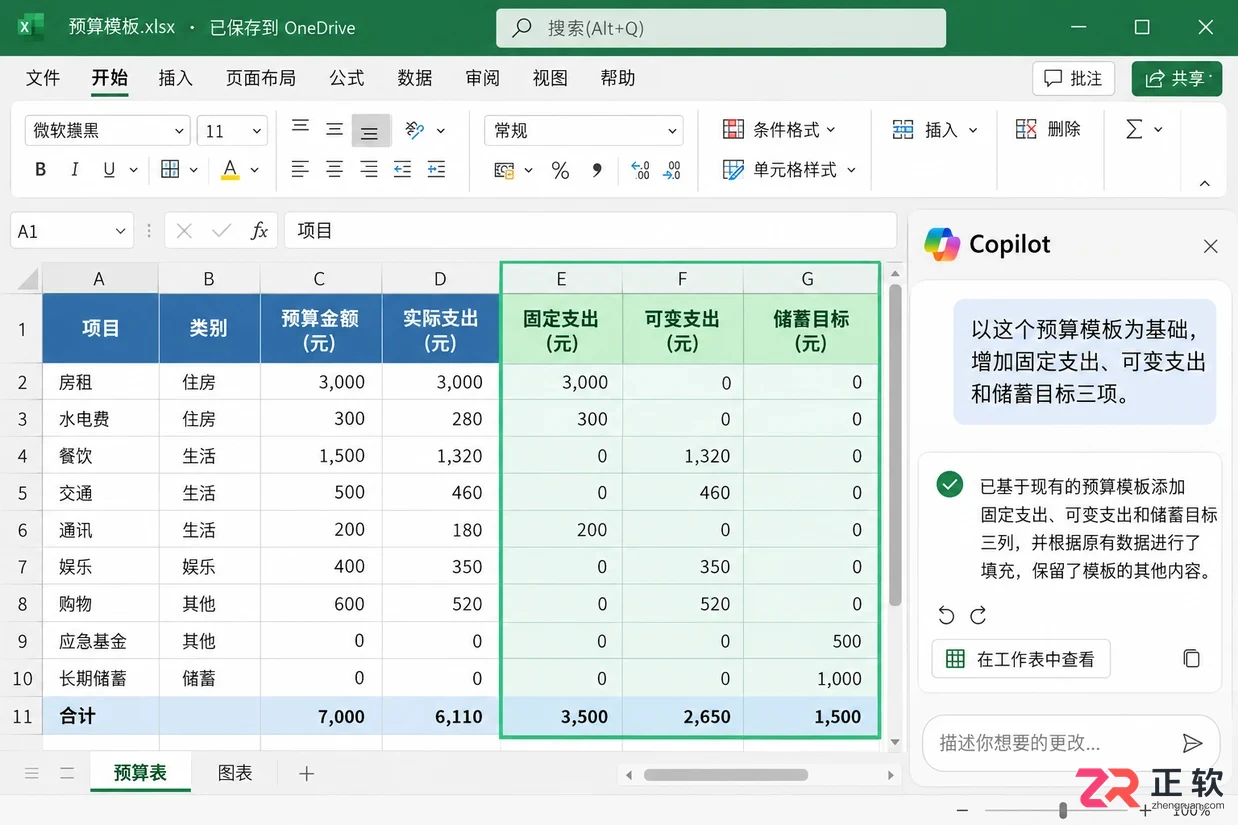Undo Copilot's change with the undo arrow

(x=947, y=615)
